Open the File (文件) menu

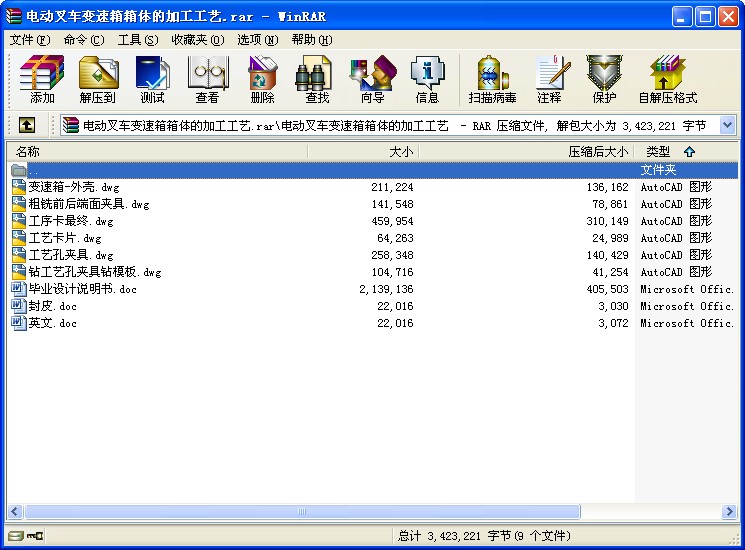[30, 40]
